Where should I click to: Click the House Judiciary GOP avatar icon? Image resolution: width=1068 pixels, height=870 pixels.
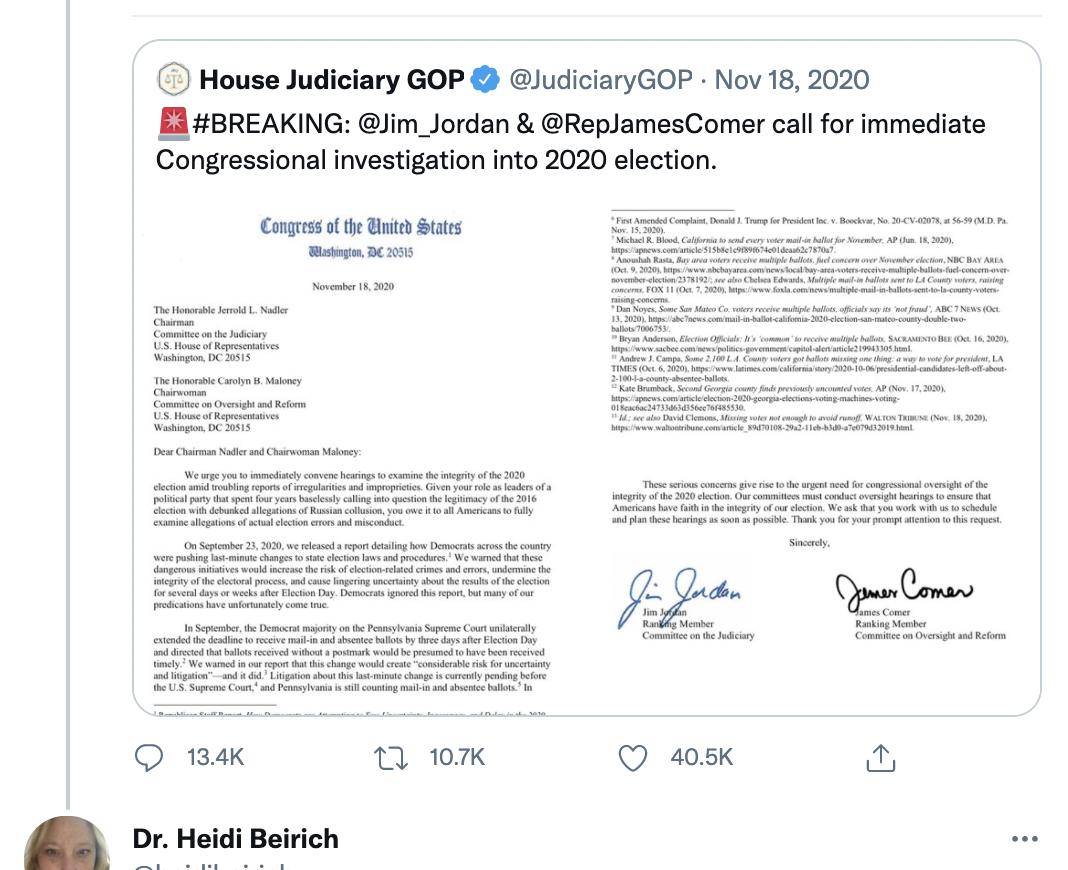point(172,79)
